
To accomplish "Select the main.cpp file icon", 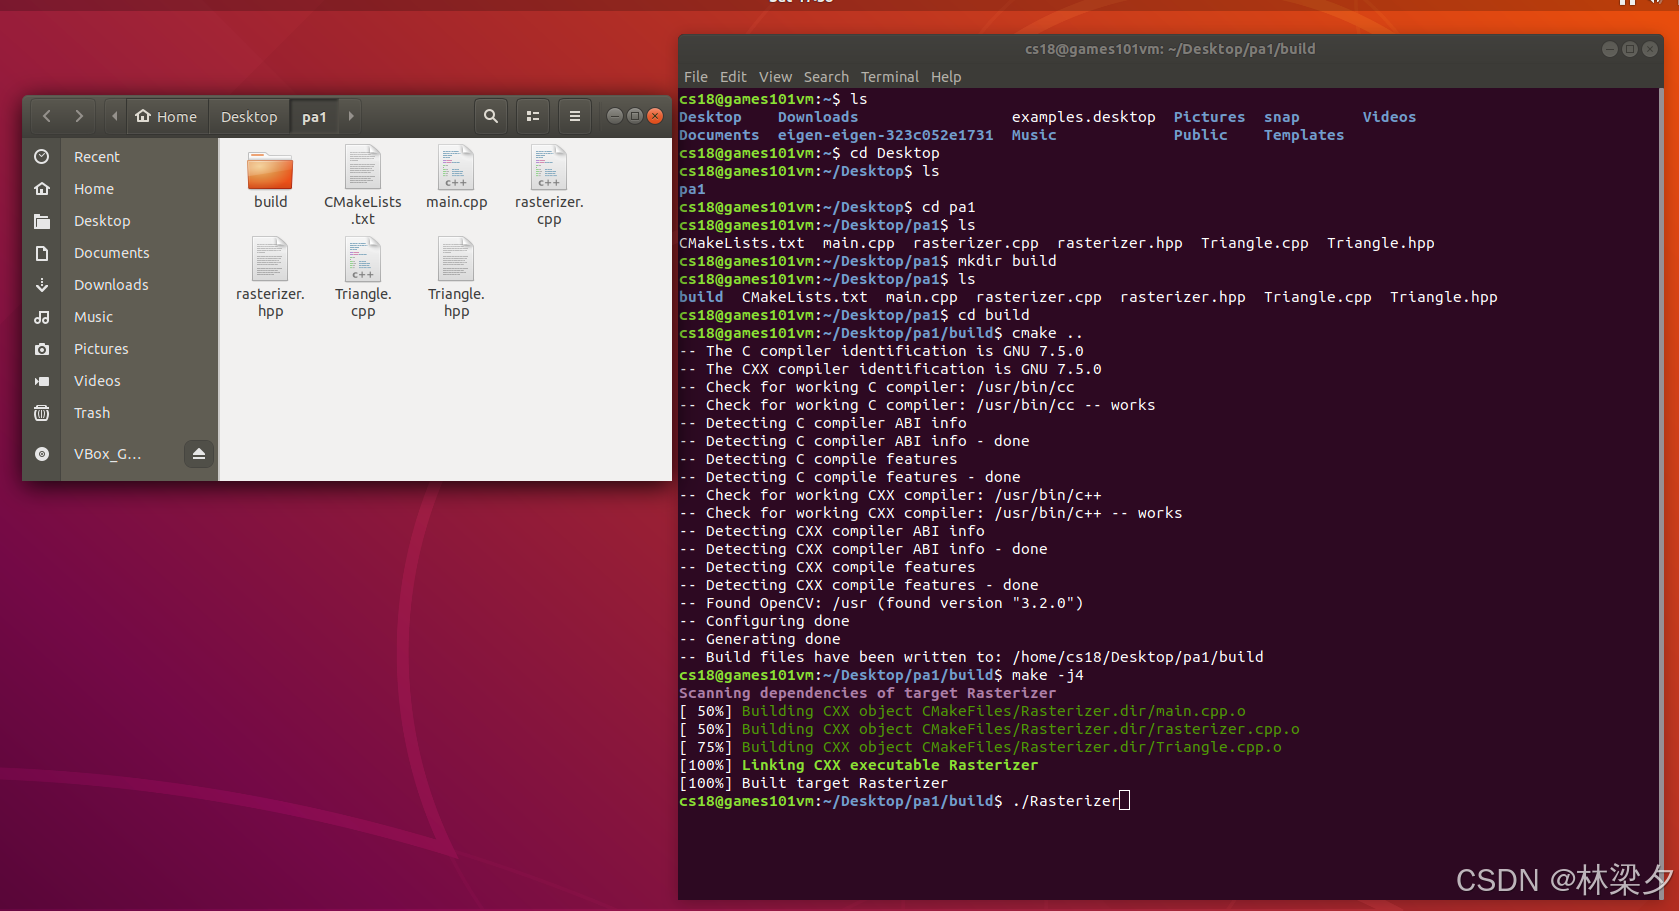I will 456,168.
